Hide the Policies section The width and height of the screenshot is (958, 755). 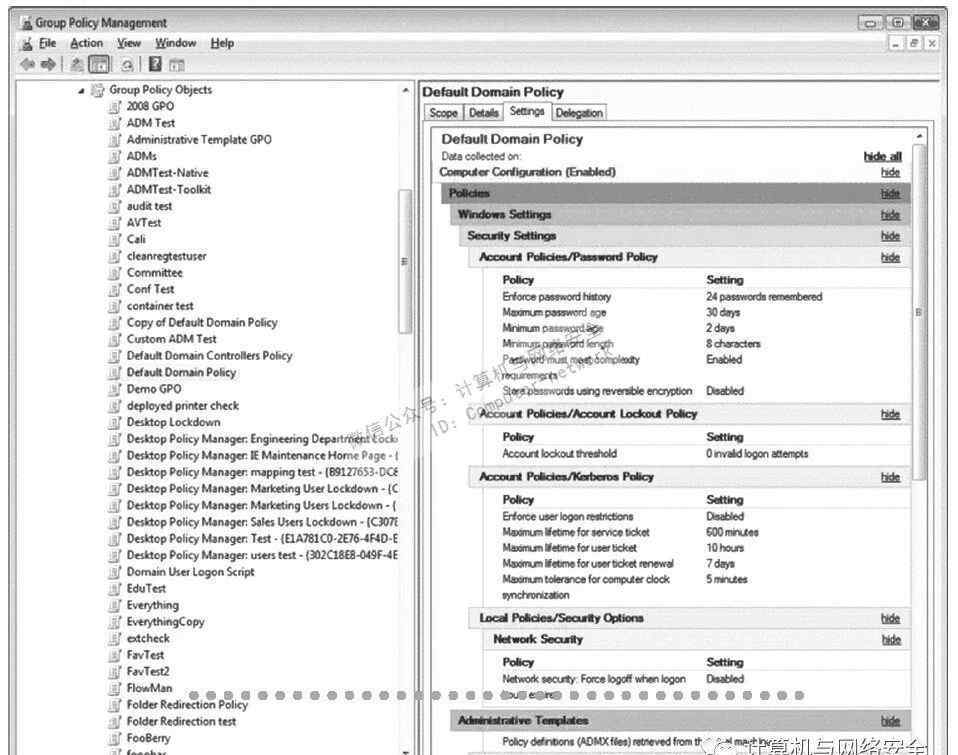890,194
